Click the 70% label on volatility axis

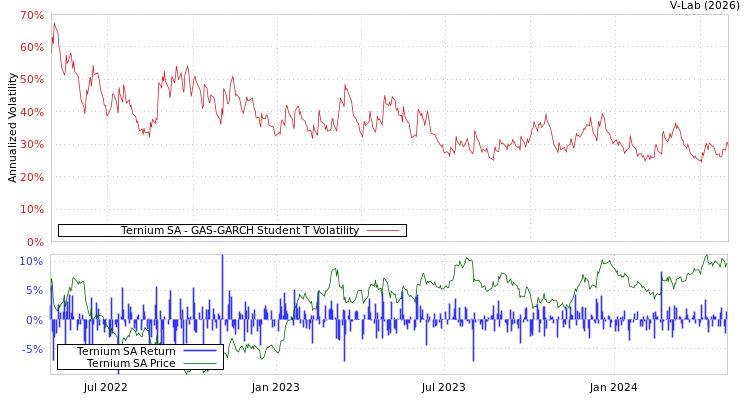click(31, 16)
